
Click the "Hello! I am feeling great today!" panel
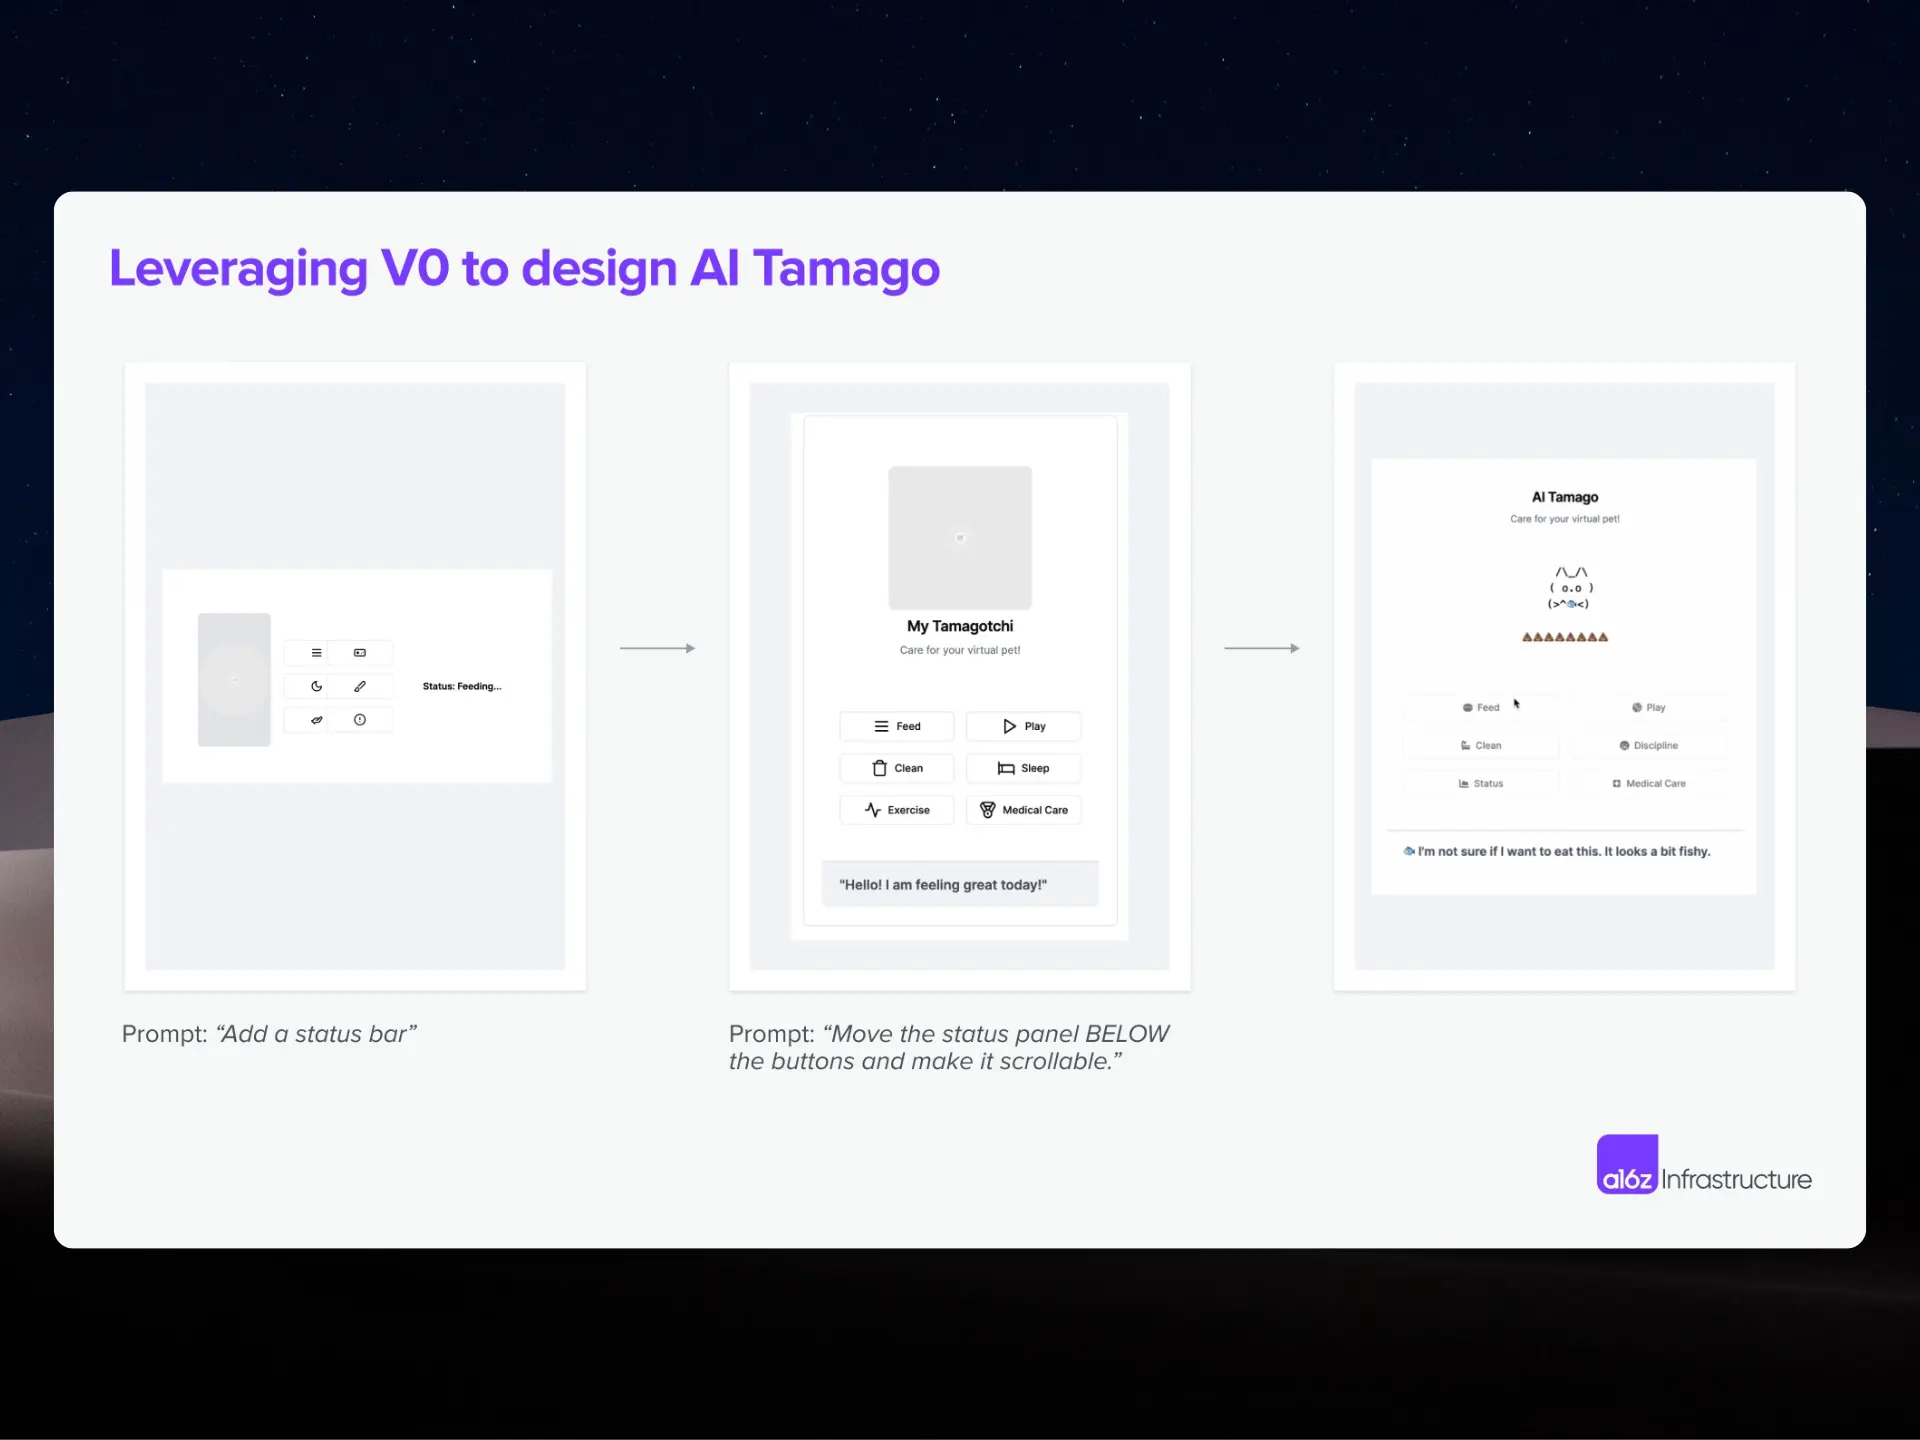tap(959, 884)
